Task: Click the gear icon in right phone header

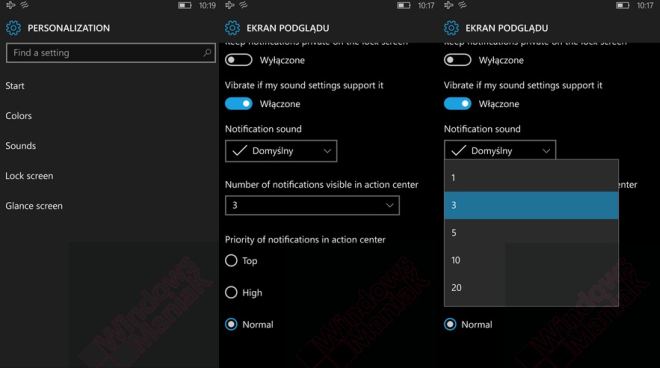Action: point(451,28)
